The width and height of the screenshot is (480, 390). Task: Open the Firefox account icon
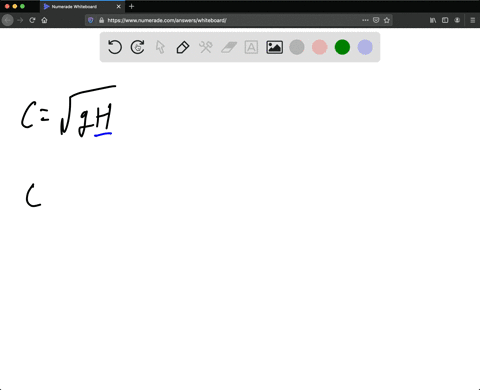(x=457, y=20)
